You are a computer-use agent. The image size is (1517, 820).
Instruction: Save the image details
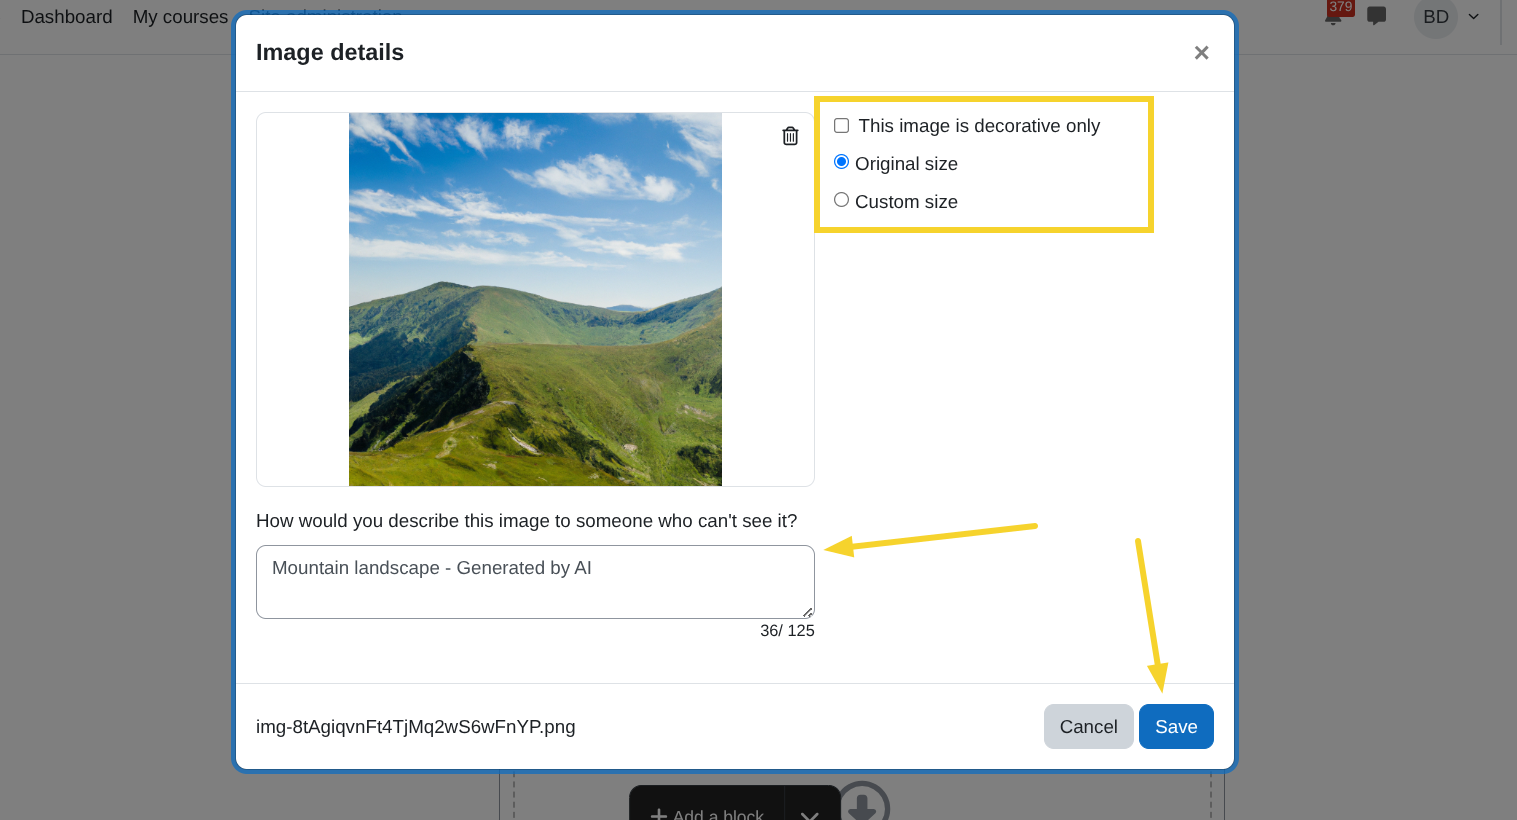[x=1175, y=727]
